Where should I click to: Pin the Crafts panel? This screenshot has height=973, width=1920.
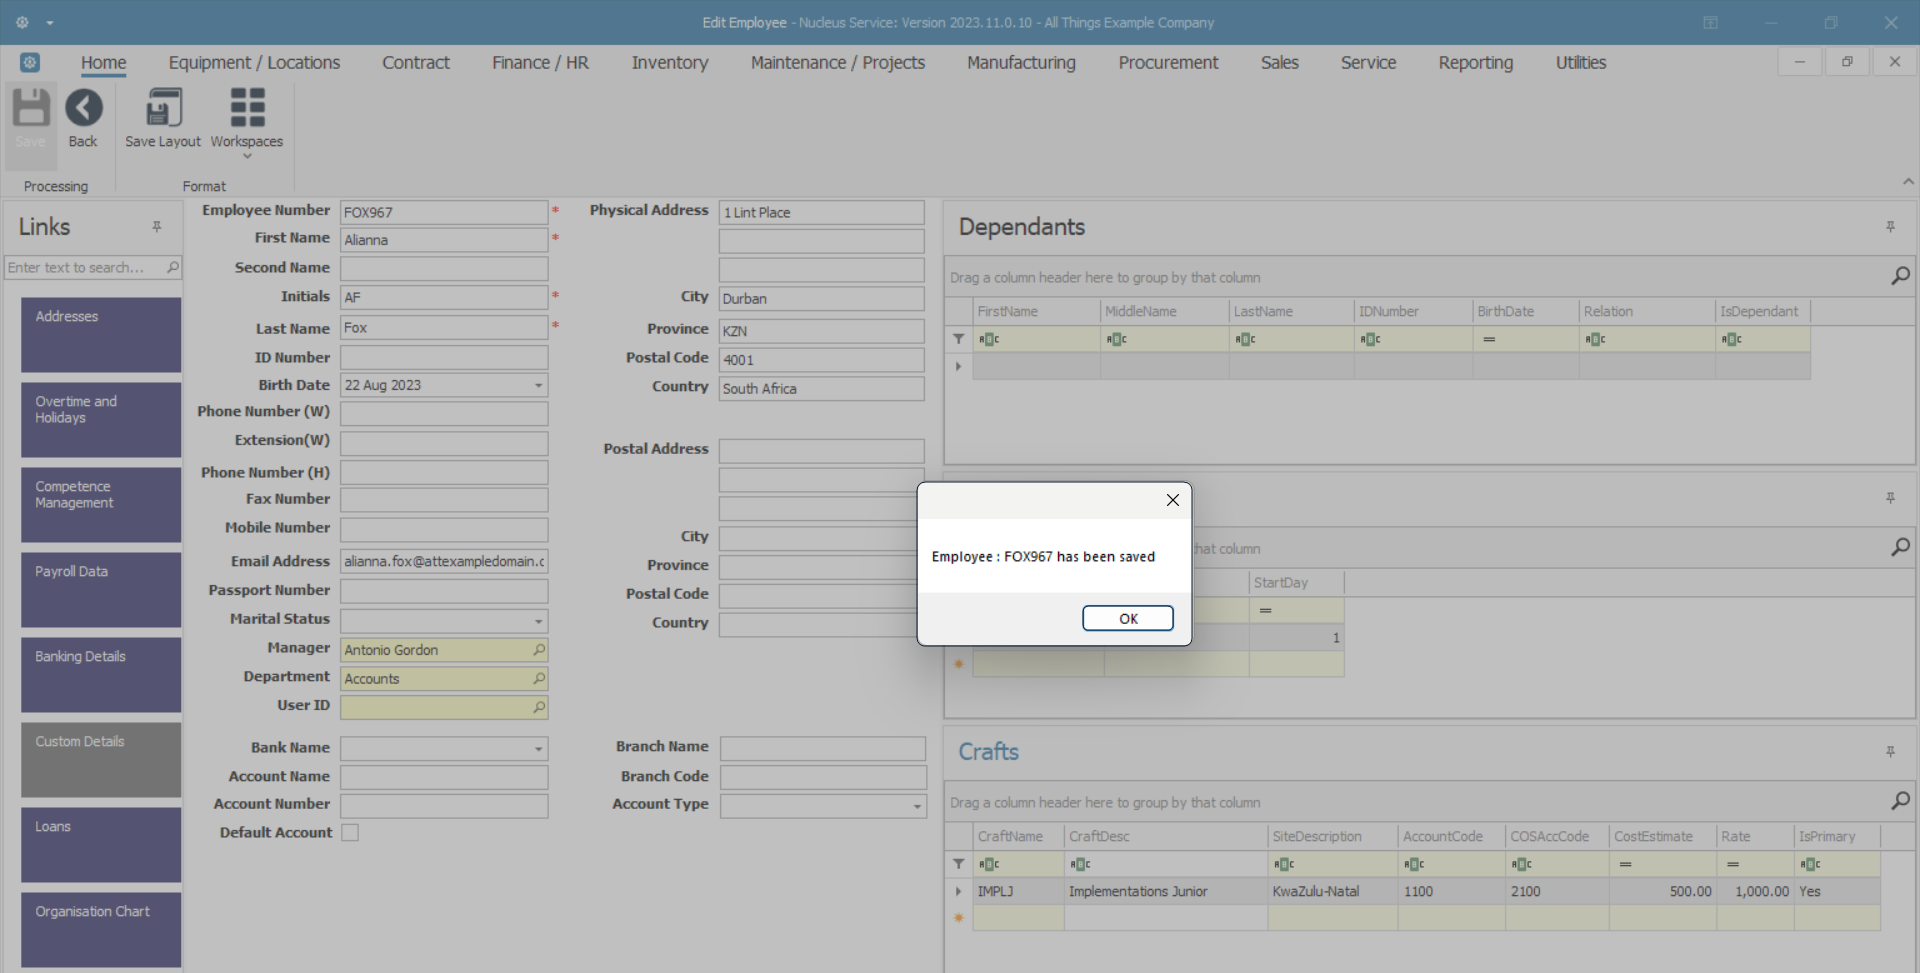coord(1890,752)
